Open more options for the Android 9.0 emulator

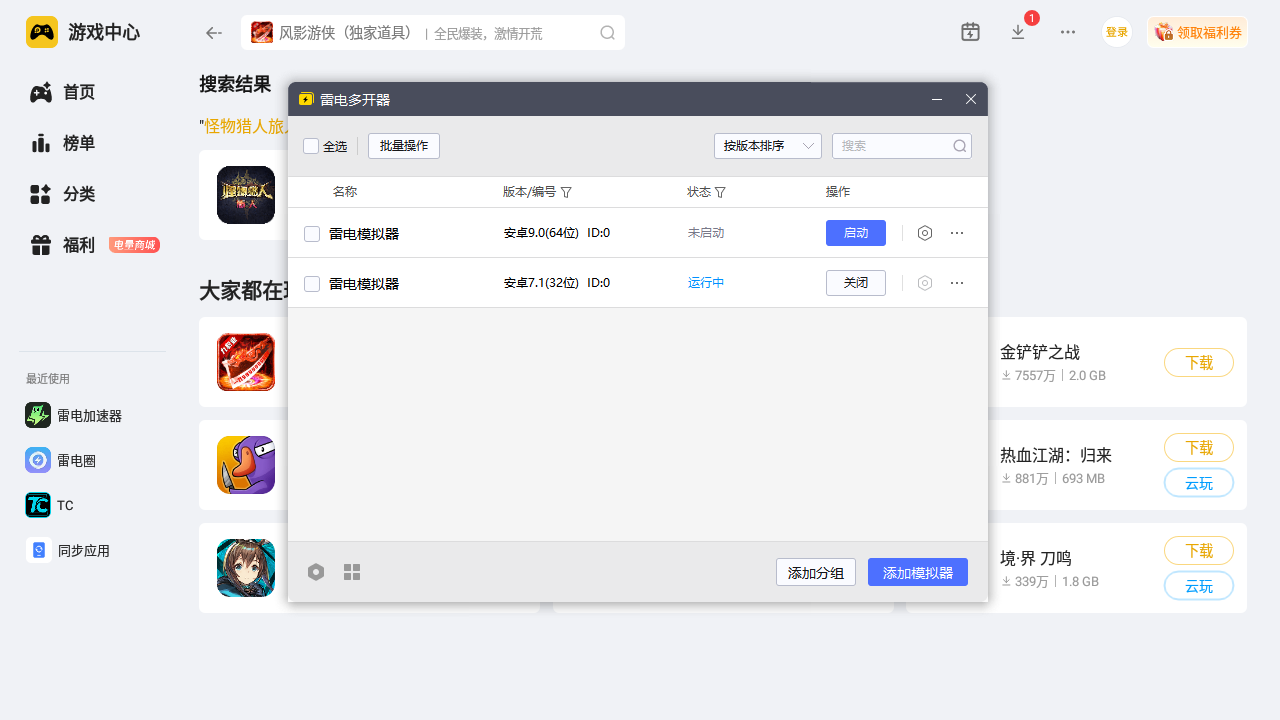point(957,233)
